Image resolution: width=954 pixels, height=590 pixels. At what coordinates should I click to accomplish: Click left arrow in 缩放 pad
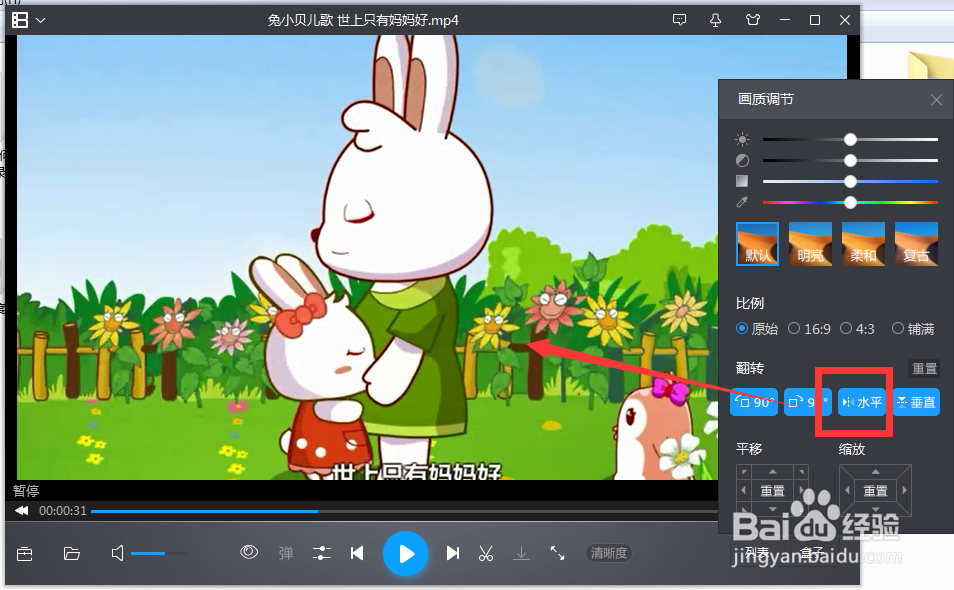pos(847,490)
